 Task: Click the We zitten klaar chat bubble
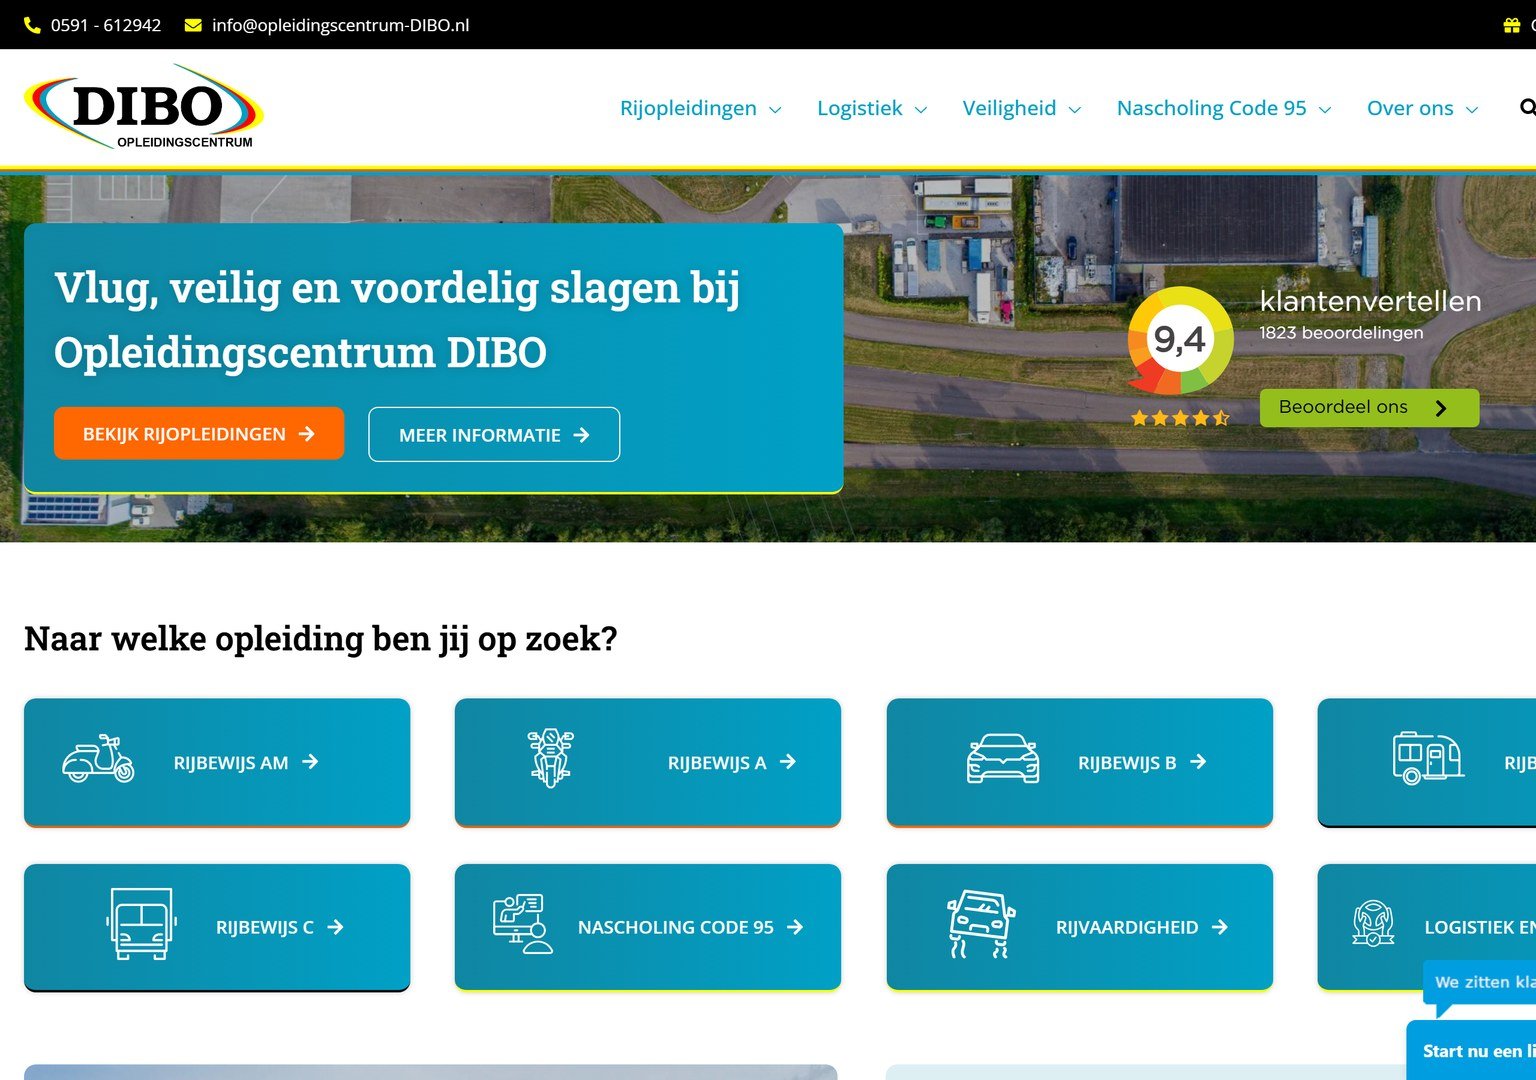pyautogui.click(x=1480, y=983)
